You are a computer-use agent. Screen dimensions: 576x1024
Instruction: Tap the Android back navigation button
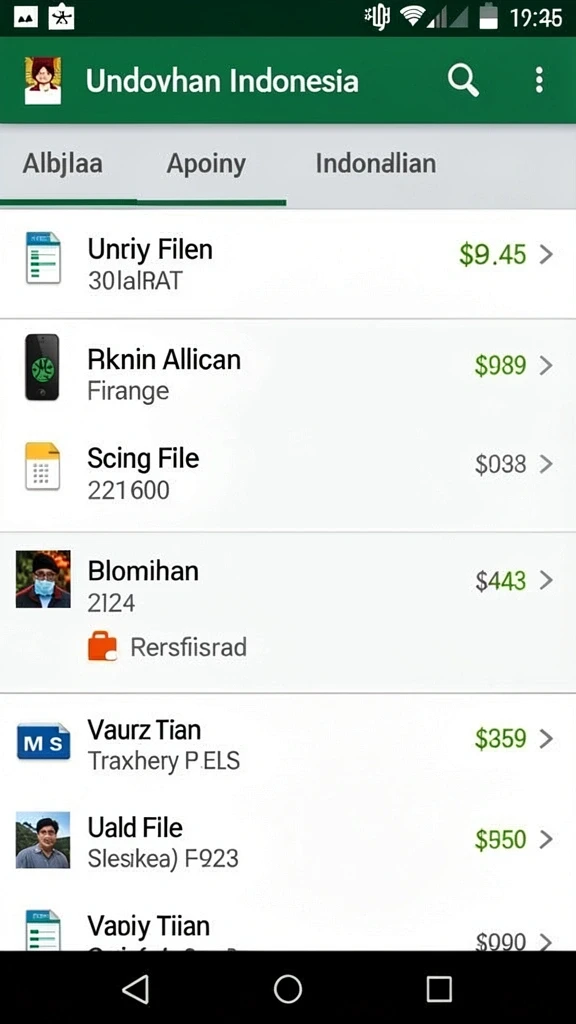[x=136, y=989]
